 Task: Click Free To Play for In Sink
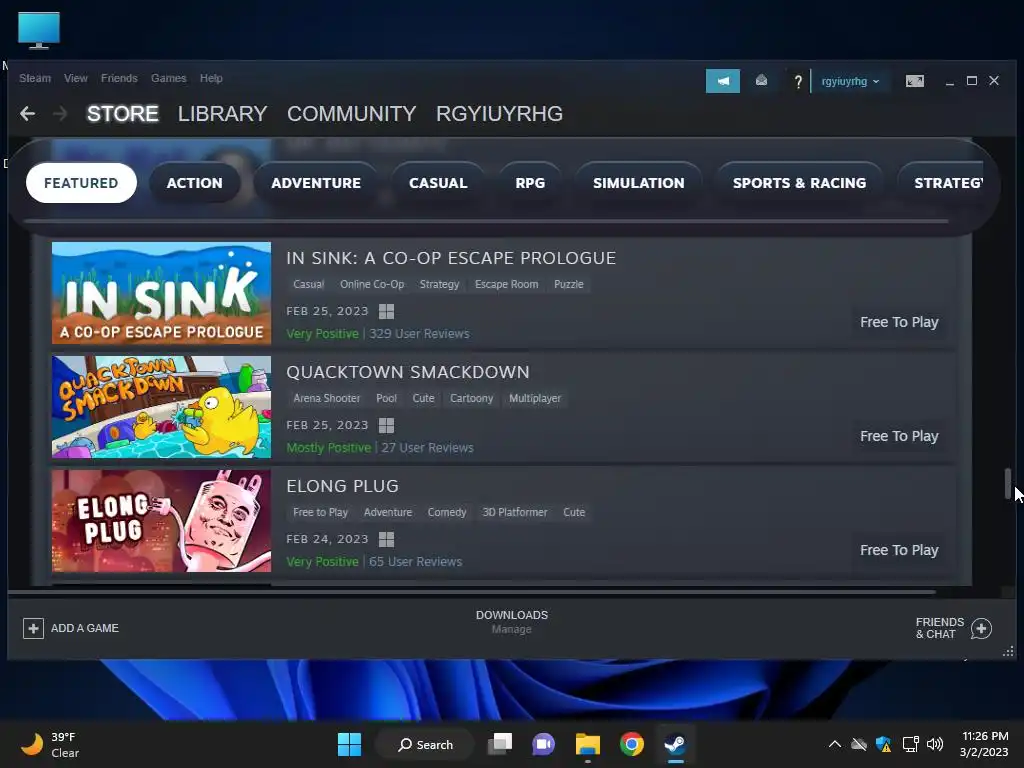click(x=899, y=322)
